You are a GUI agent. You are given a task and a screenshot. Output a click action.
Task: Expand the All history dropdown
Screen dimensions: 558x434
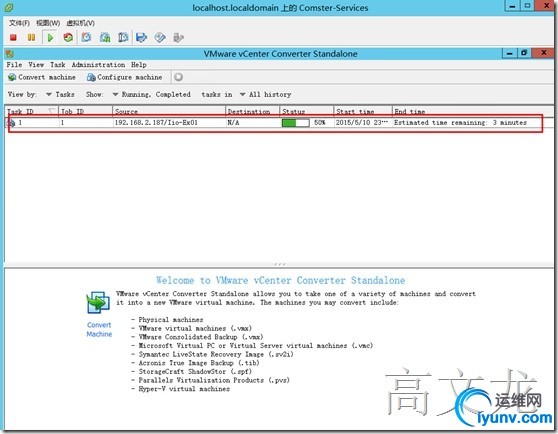[265, 94]
